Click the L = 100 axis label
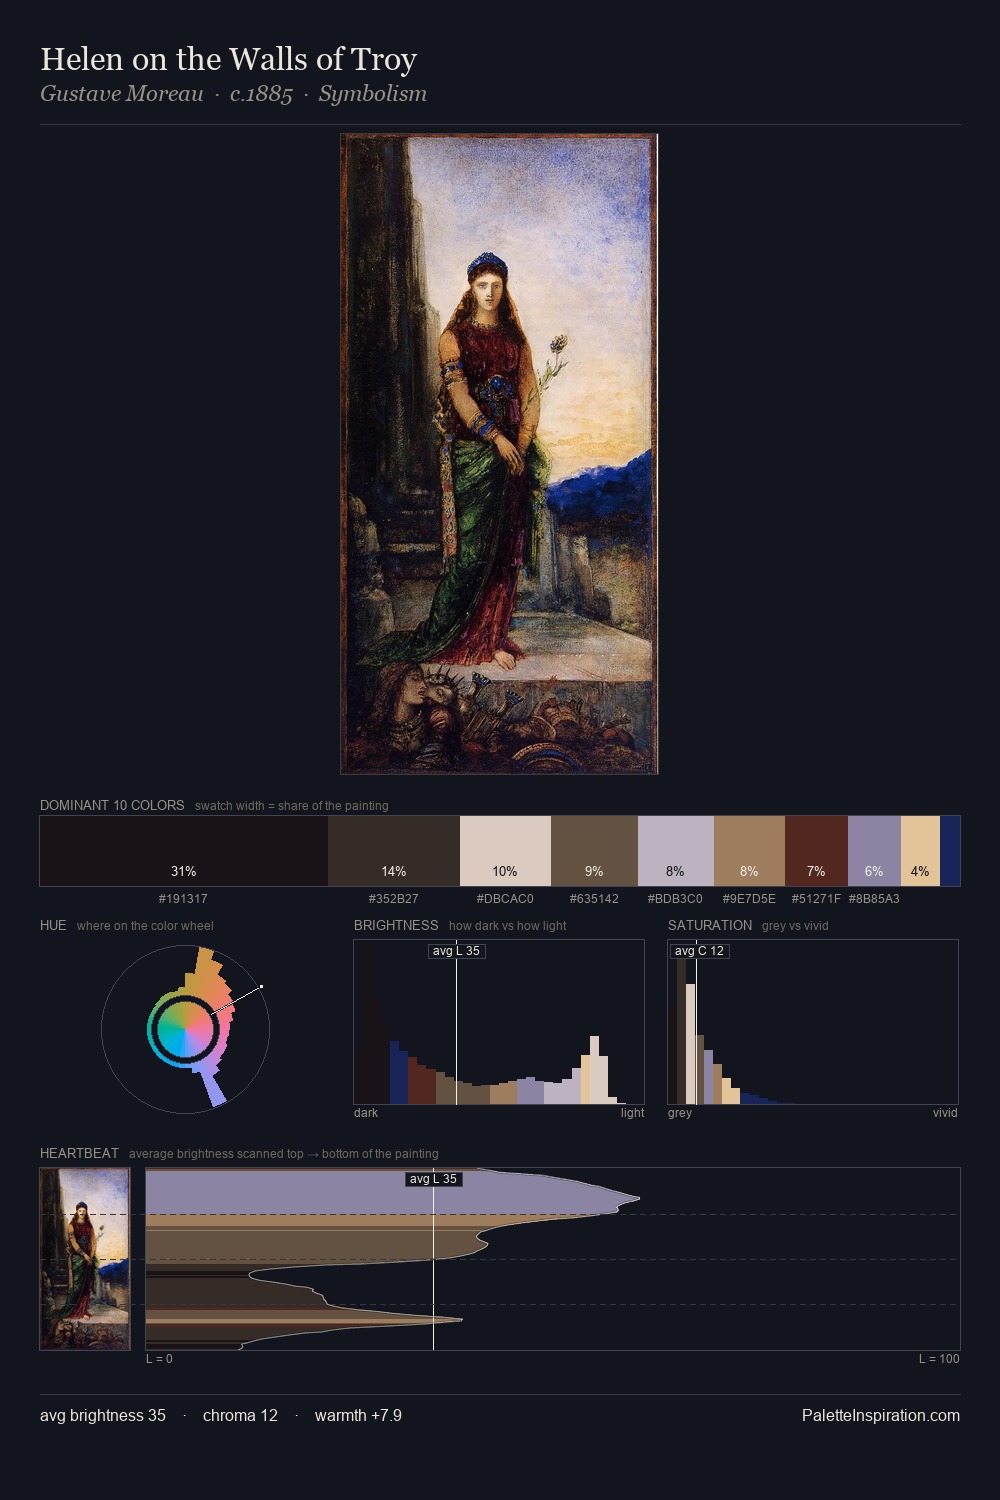1000x1500 pixels. tap(939, 1359)
